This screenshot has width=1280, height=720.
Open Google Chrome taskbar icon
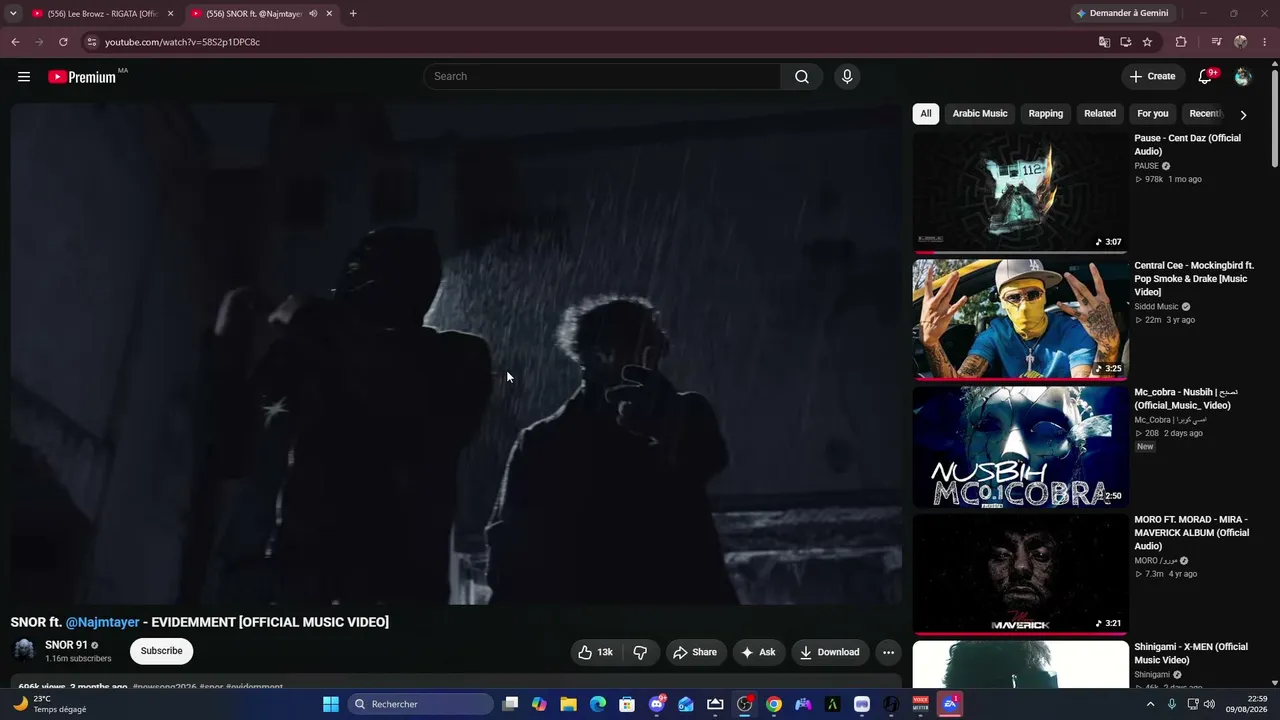click(x=774, y=704)
